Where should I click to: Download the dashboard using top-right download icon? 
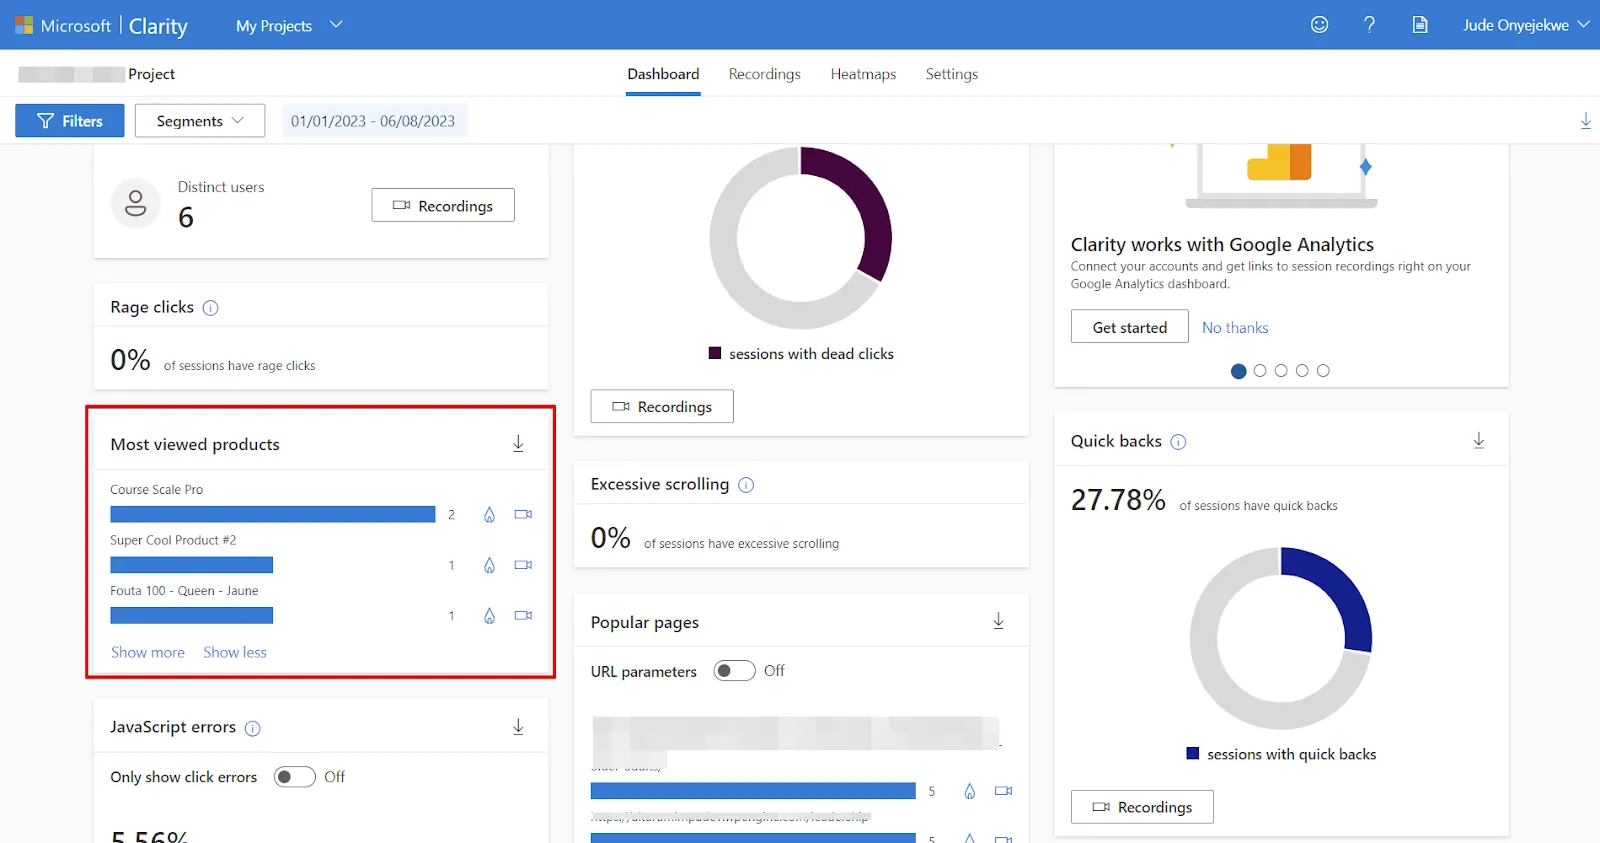coord(1585,121)
